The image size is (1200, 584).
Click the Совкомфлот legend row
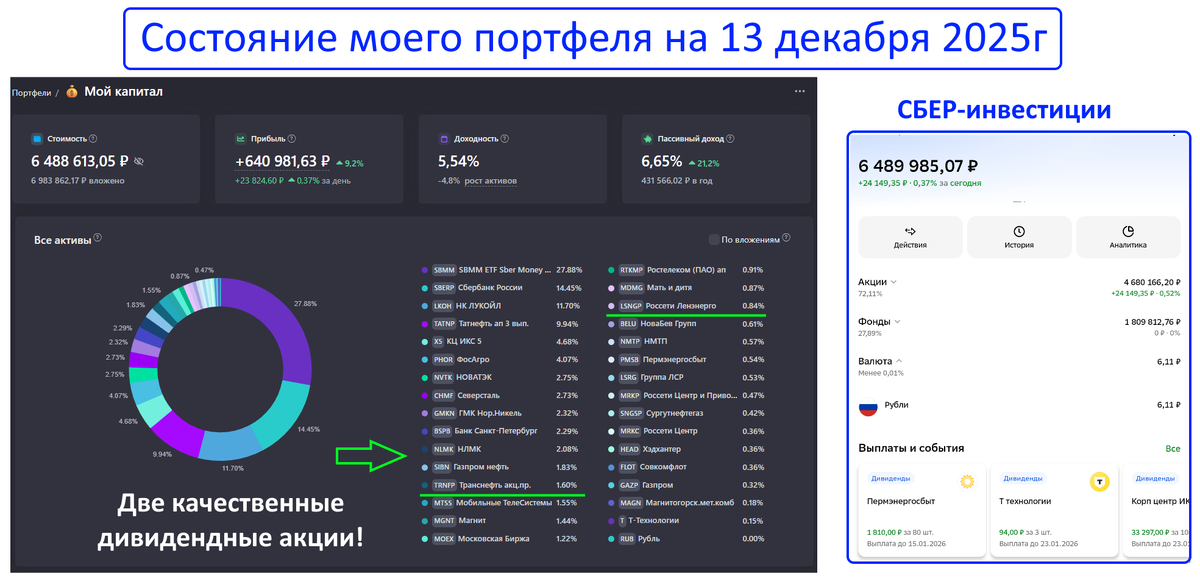687,467
